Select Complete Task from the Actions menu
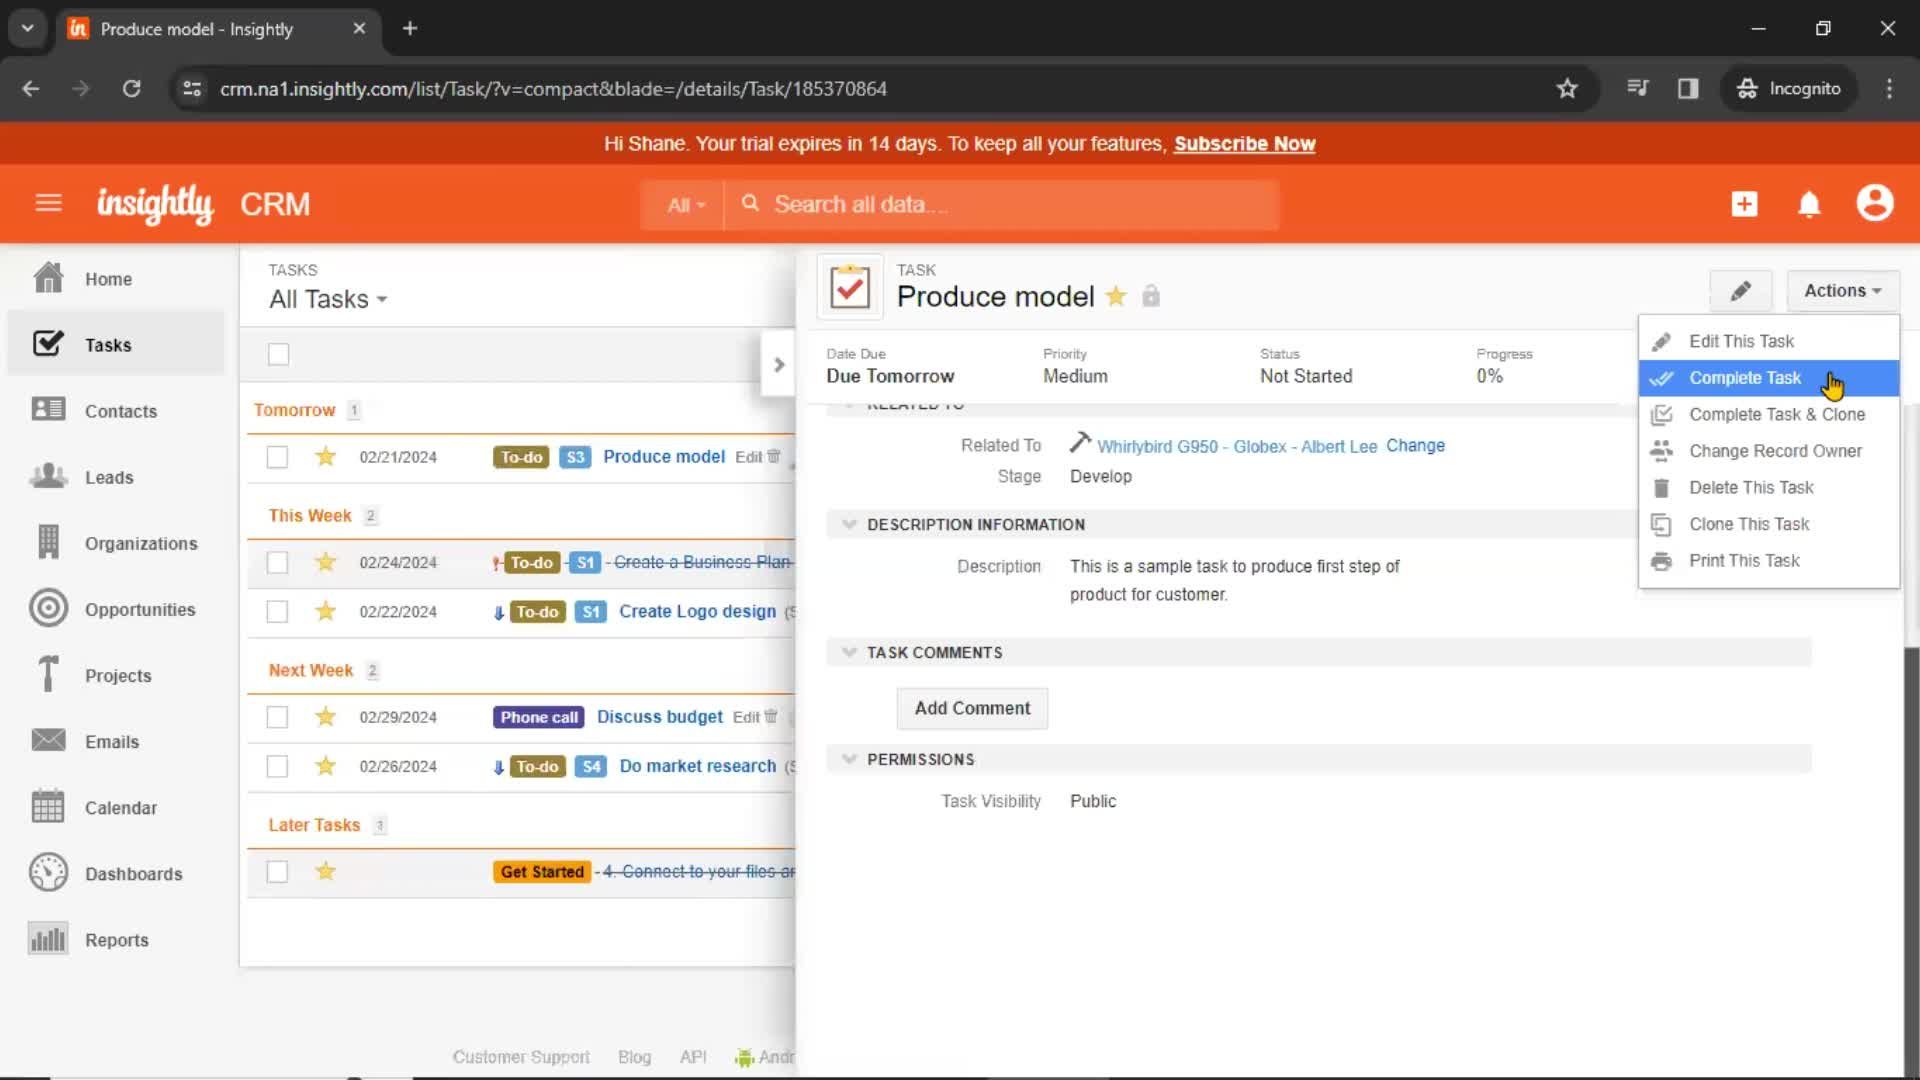Image resolution: width=1920 pixels, height=1080 pixels. point(1746,377)
